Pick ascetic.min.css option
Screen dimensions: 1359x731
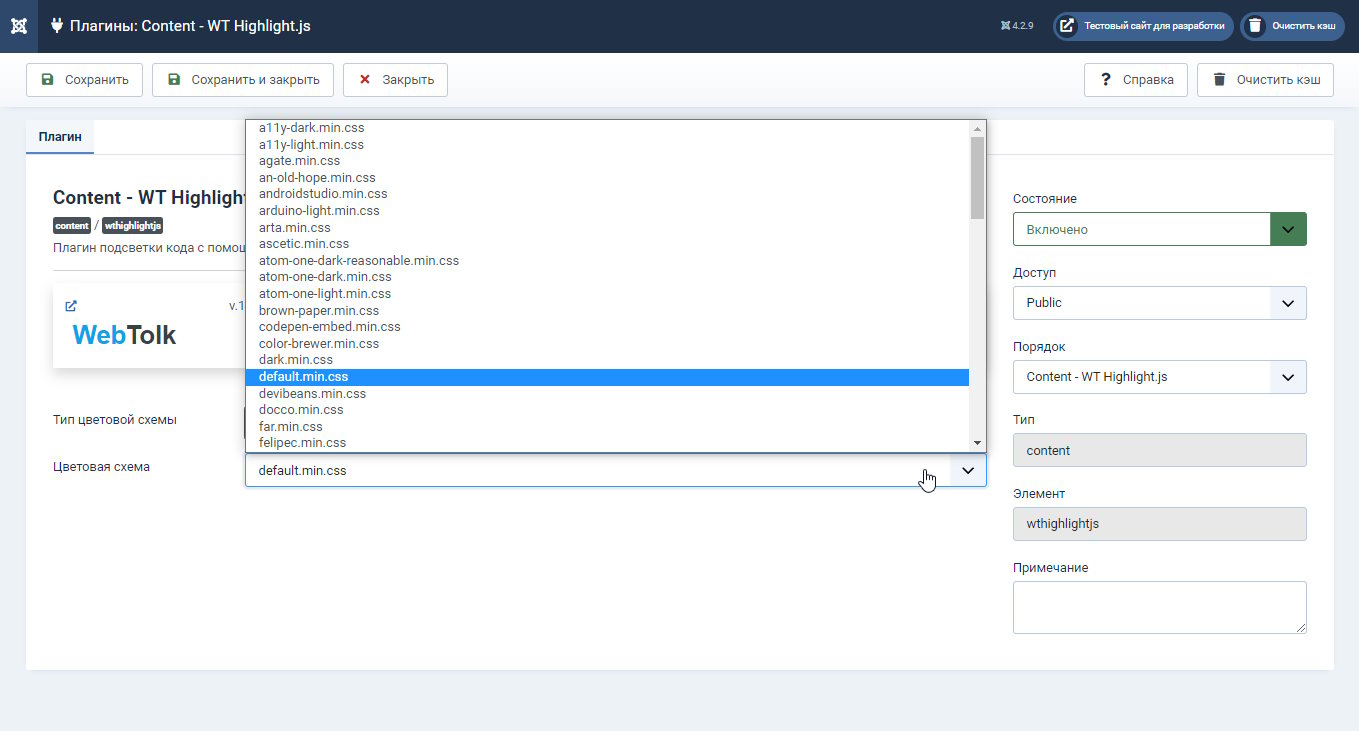point(607,244)
